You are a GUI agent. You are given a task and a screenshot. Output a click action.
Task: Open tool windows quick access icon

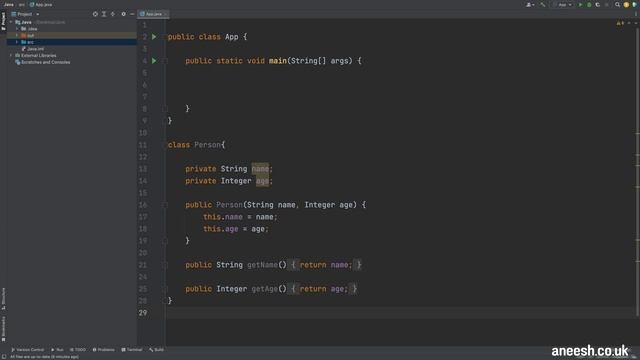4,357
